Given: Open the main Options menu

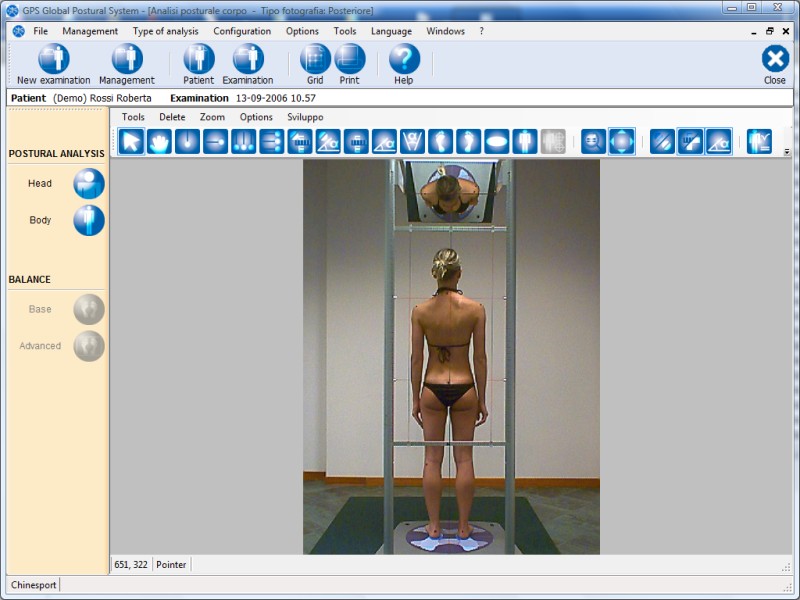Looking at the screenshot, I should click(302, 31).
